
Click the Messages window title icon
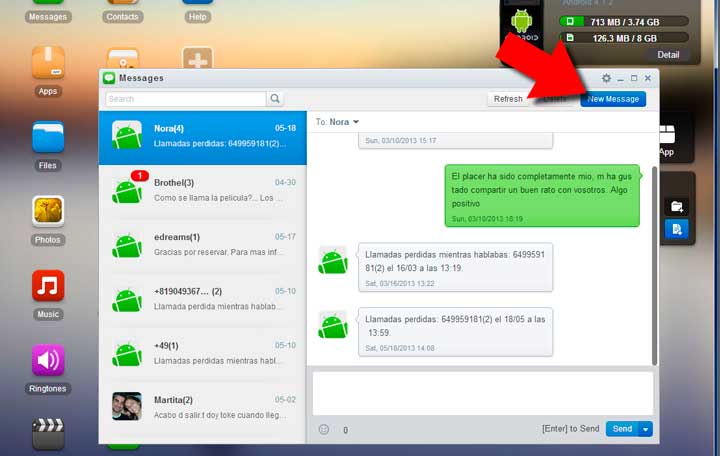click(x=109, y=78)
